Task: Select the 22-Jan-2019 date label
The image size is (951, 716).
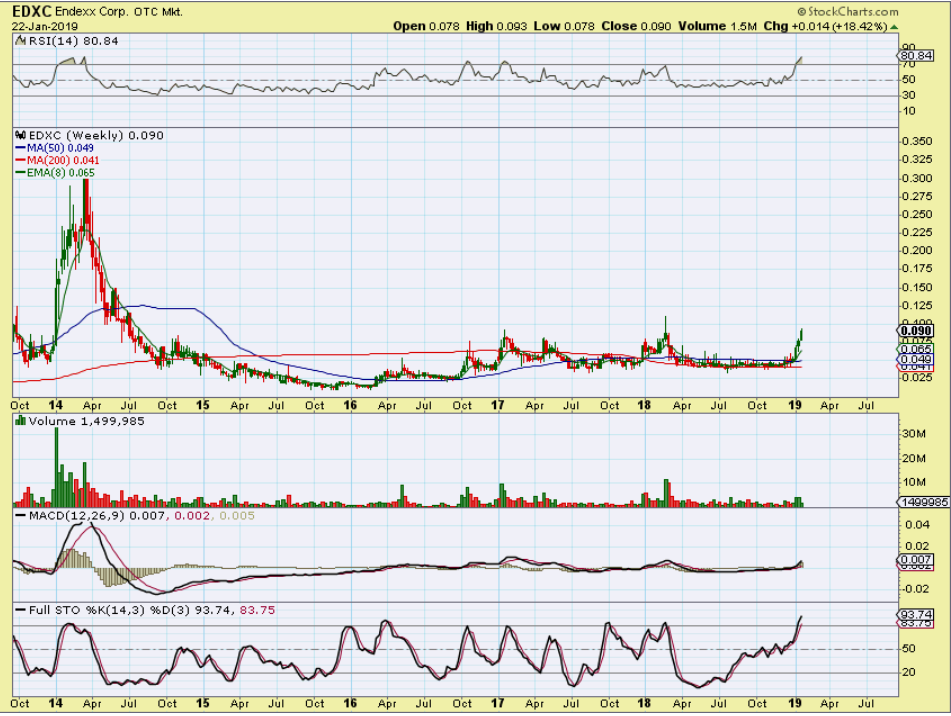Action: click(45, 26)
